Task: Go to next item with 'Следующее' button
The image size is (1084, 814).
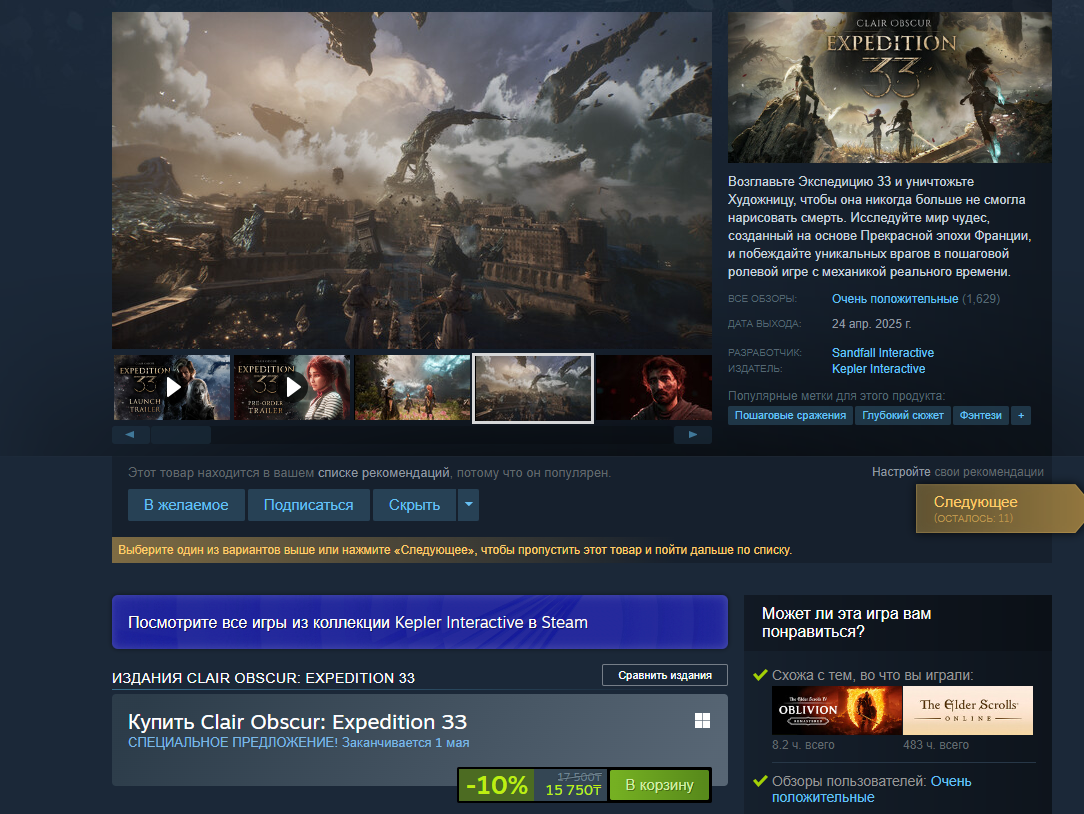Action: tap(998, 508)
